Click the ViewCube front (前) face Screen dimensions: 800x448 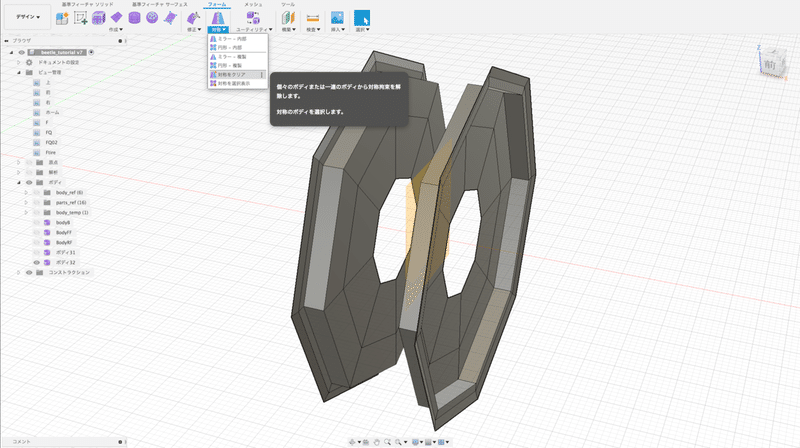(x=770, y=65)
